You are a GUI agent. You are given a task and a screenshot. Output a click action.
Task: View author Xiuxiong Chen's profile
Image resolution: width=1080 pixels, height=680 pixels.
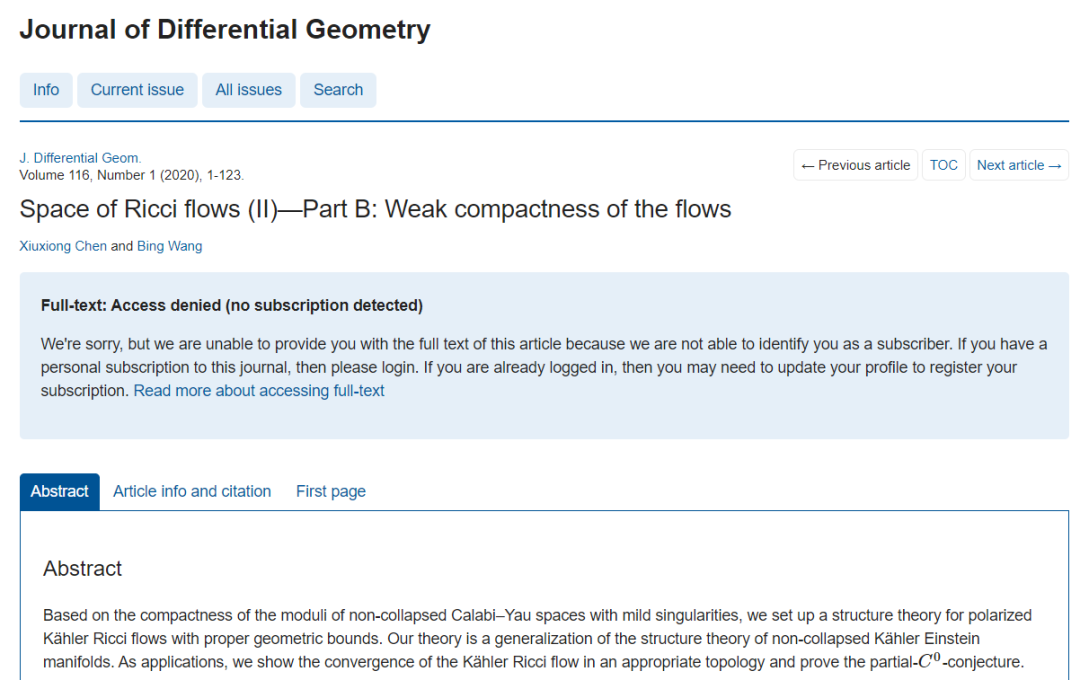63,246
